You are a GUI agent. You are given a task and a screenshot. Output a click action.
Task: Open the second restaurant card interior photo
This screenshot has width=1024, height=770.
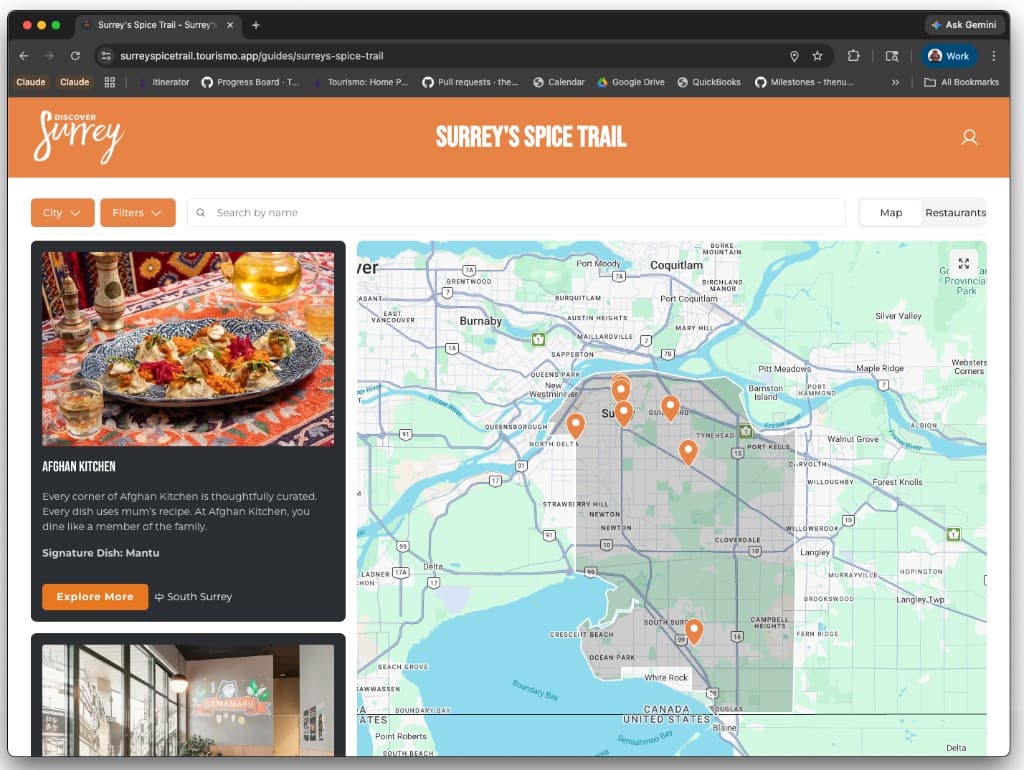[188, 700]
